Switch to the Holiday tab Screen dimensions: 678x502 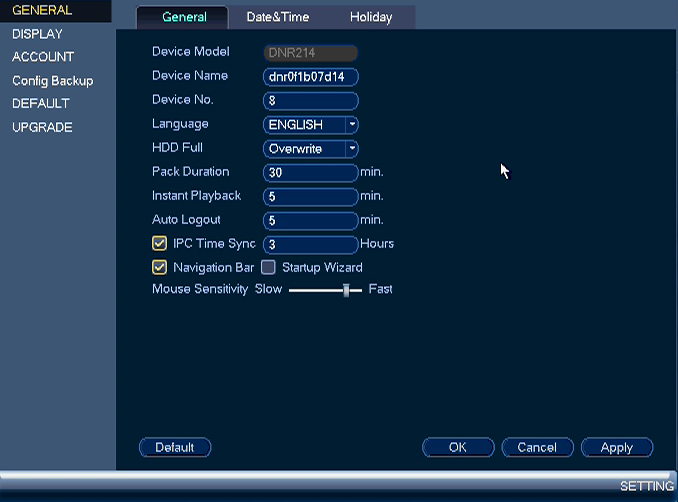pyautogui.click(x=371, y=17)
